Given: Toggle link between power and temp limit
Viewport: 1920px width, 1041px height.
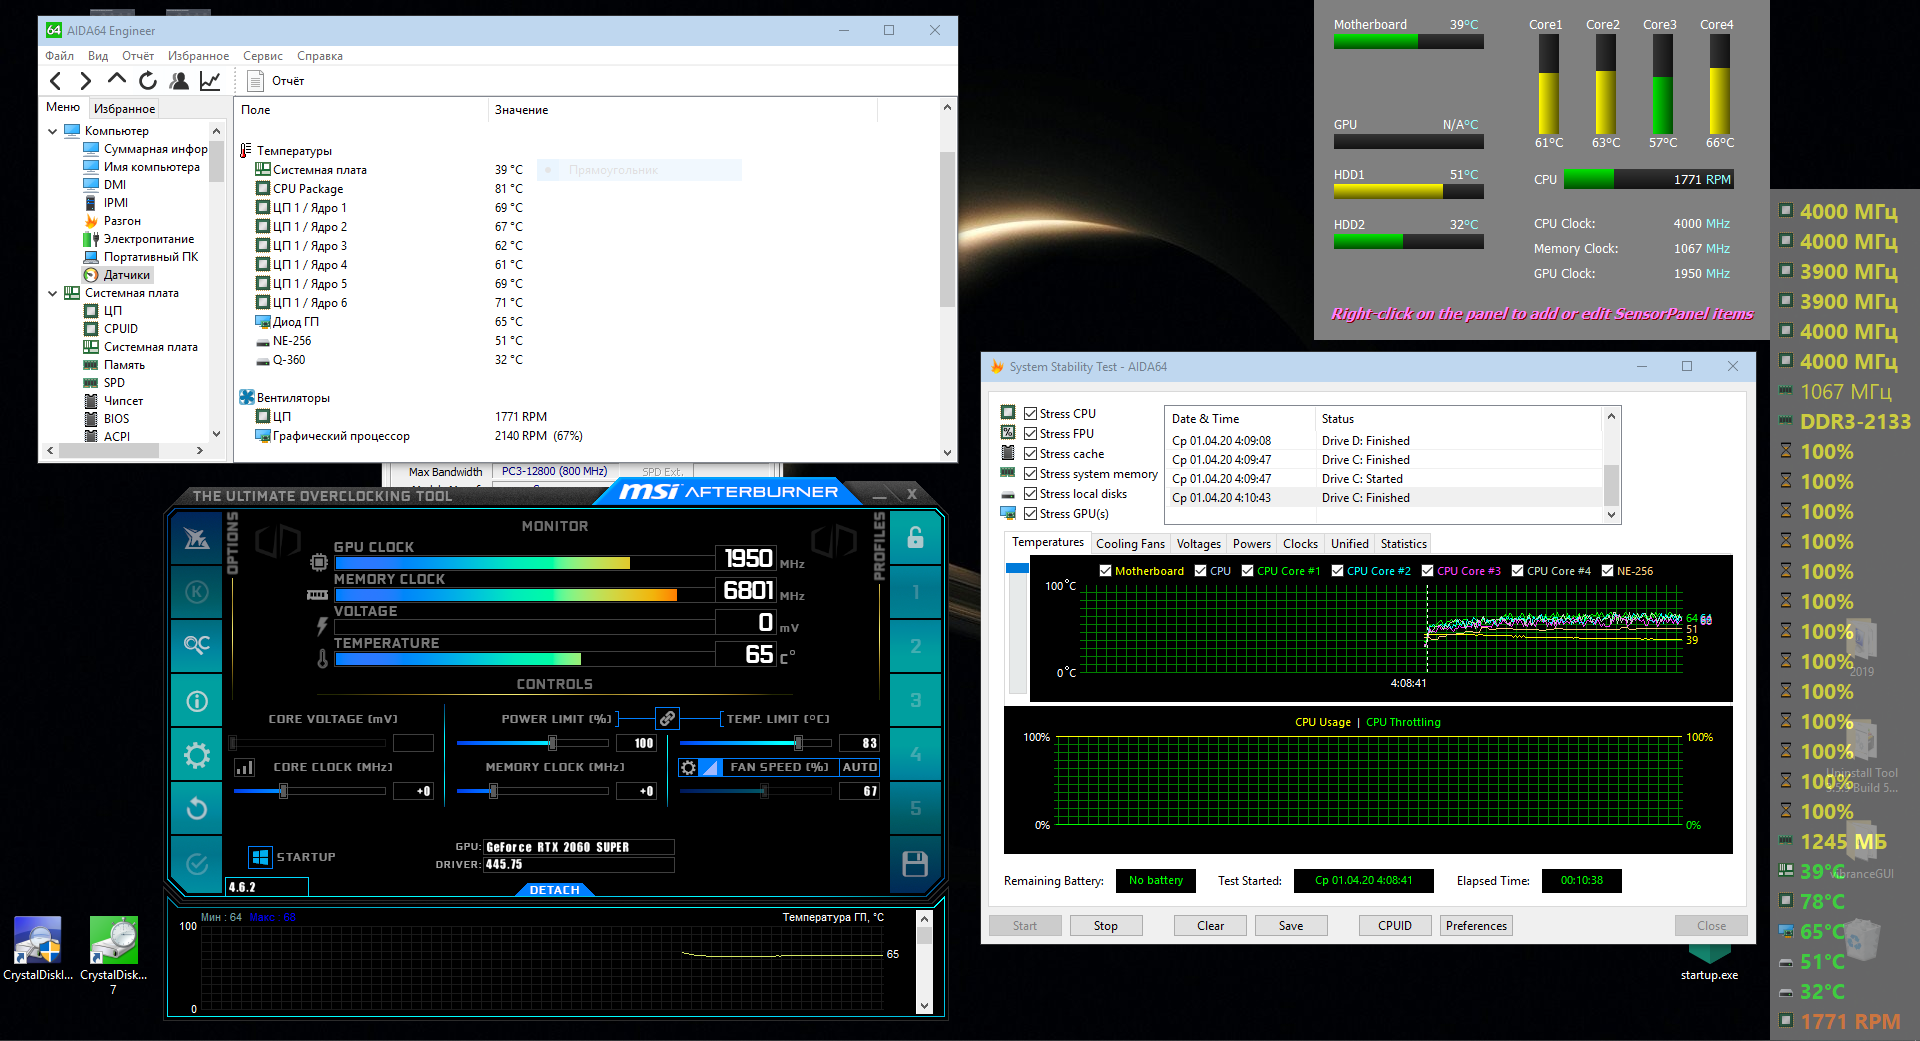Looking at the screenshot, I should (x=667, y=718).
